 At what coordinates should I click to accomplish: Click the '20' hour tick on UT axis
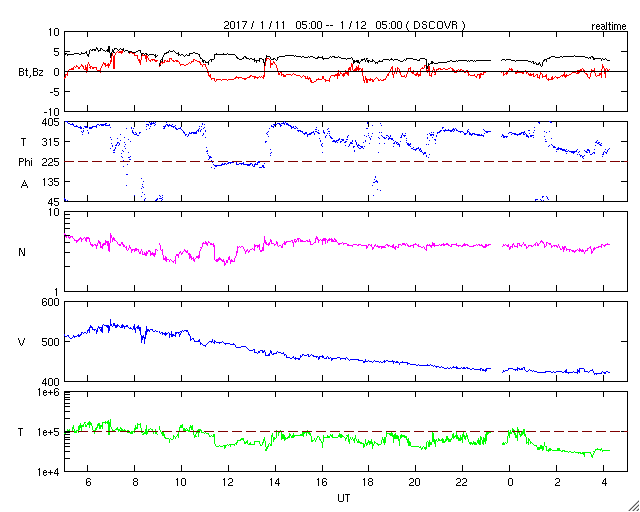[x=416, y=482]
